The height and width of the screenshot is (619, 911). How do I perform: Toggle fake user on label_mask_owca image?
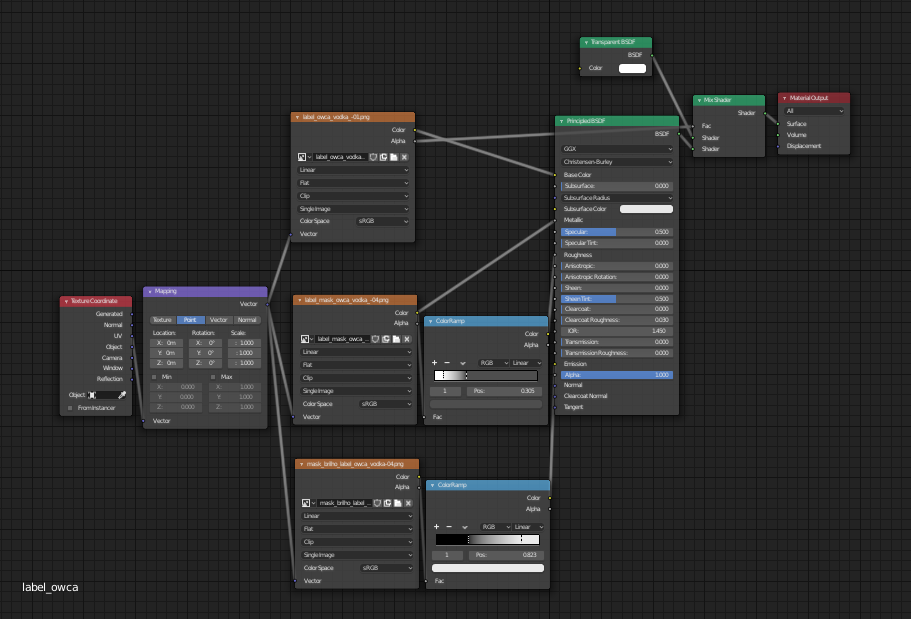click(376, 339)
